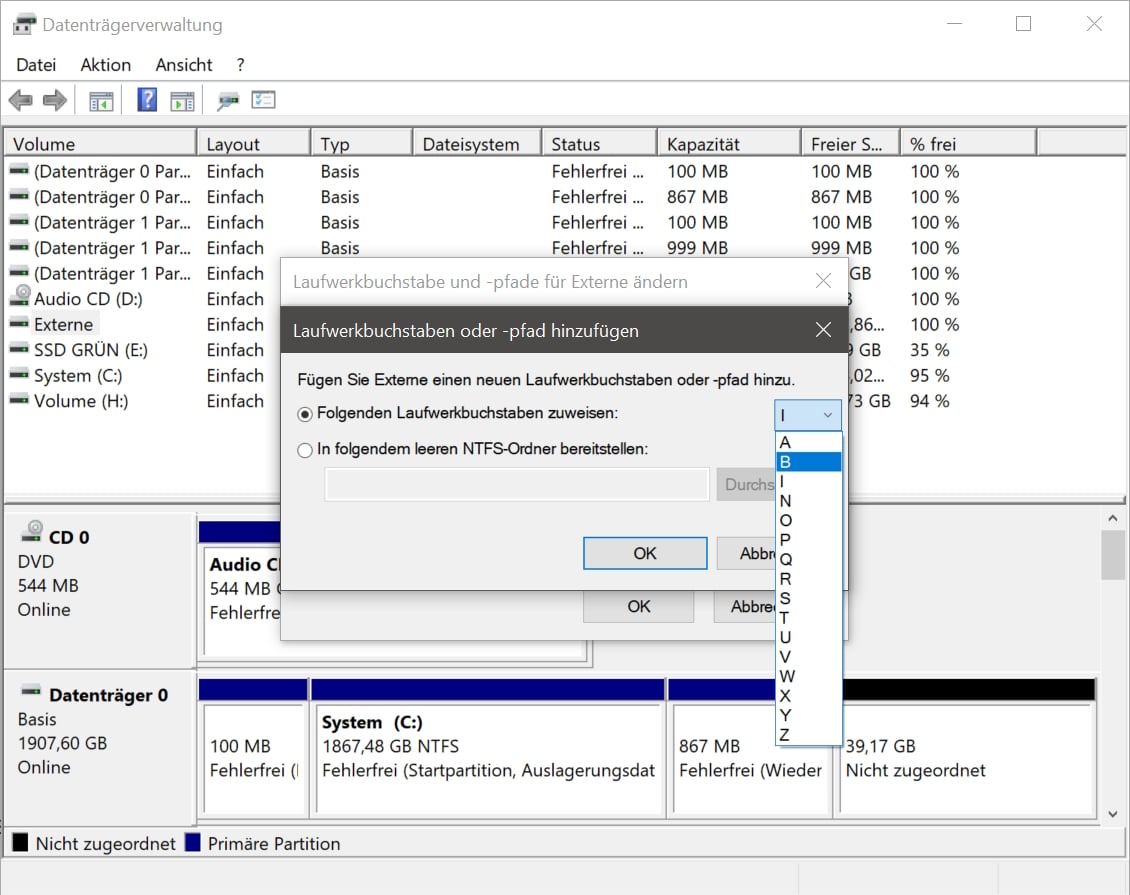Choose drive letter U from list
Screen dimensions: 1130x895
click(x=809, y=637)
